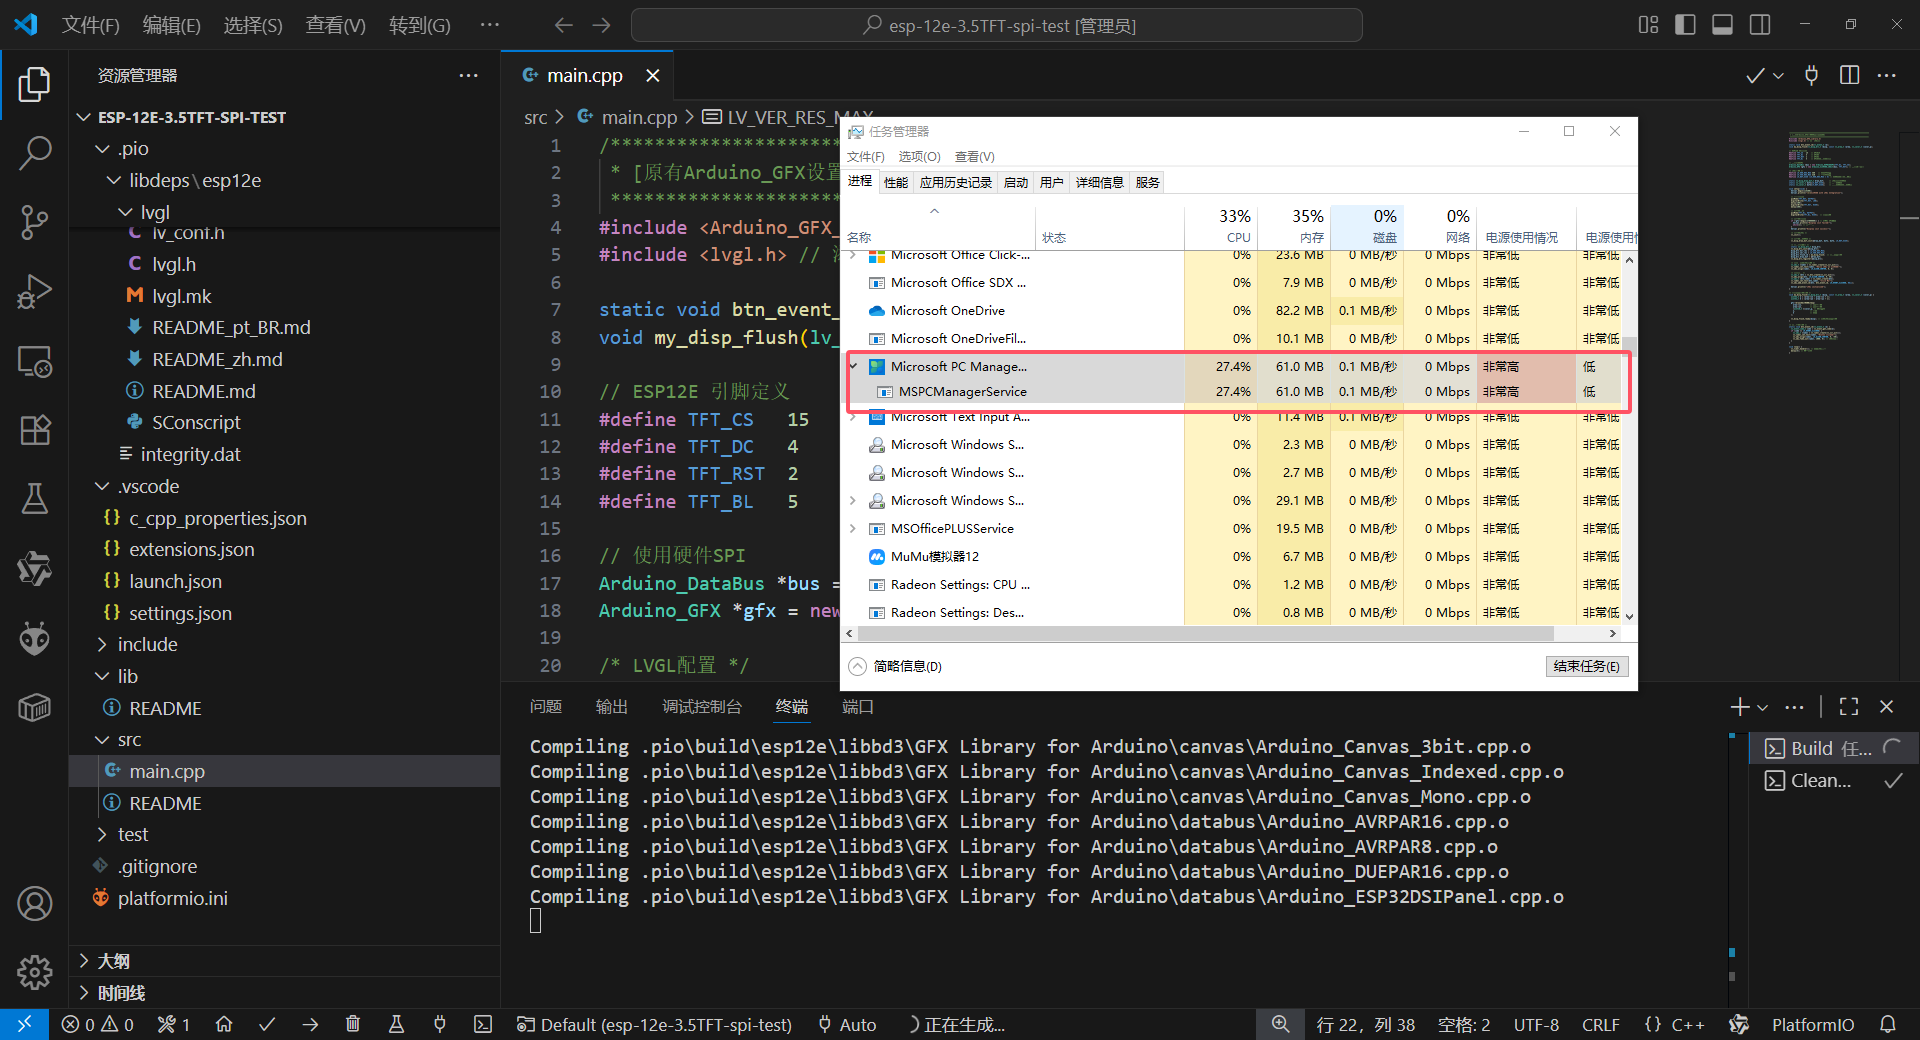Click Default (esp-12e-3.5TFT-spi-test) environment switcher
Image resolution: width=1920 pixels, height=1040 pixels.
tap(654, 1024)
